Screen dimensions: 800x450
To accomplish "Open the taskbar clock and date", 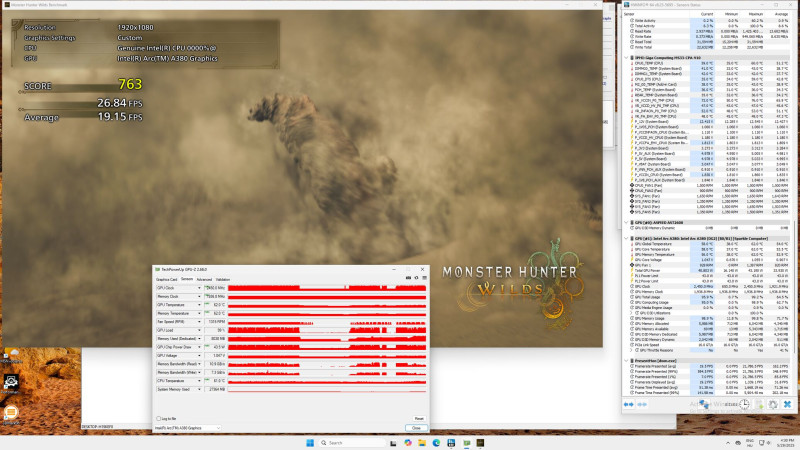I will [x=787, y=442].
